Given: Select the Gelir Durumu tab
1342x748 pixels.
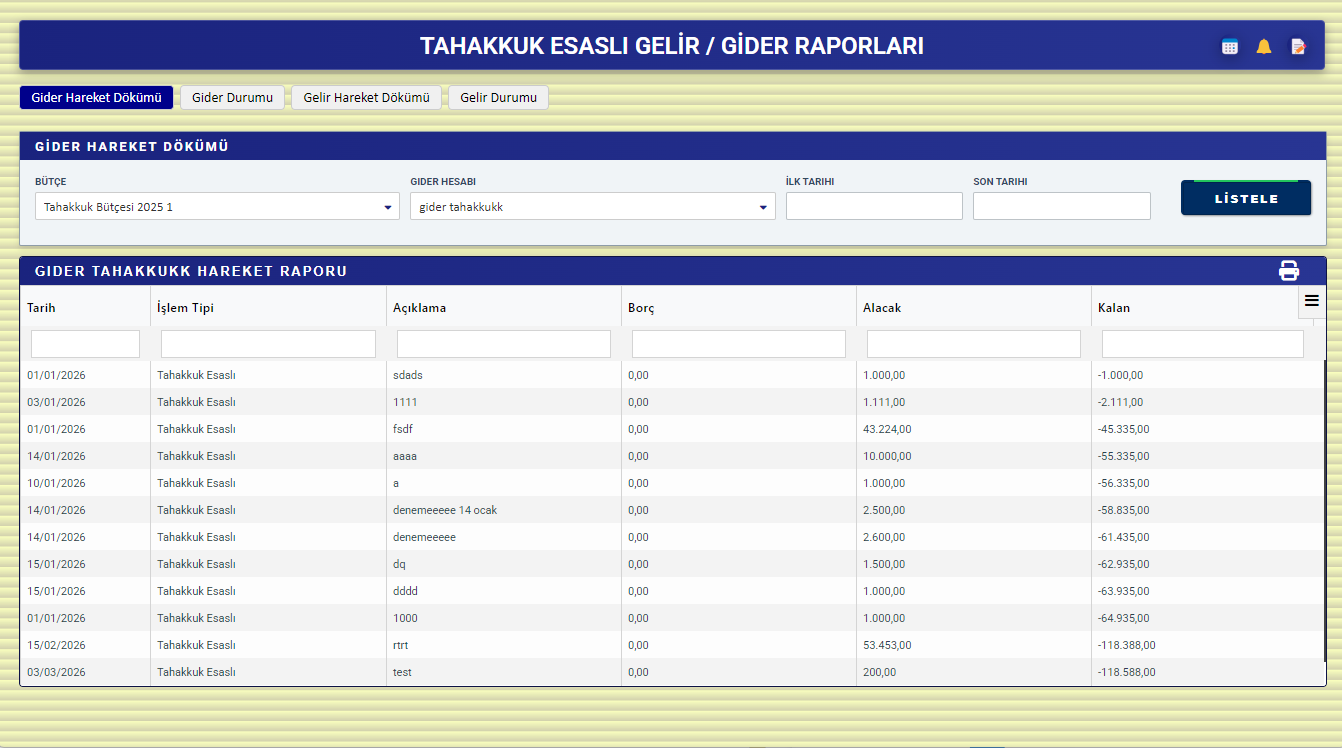Looking at the screenshot, I should click(x=498, y=97).
